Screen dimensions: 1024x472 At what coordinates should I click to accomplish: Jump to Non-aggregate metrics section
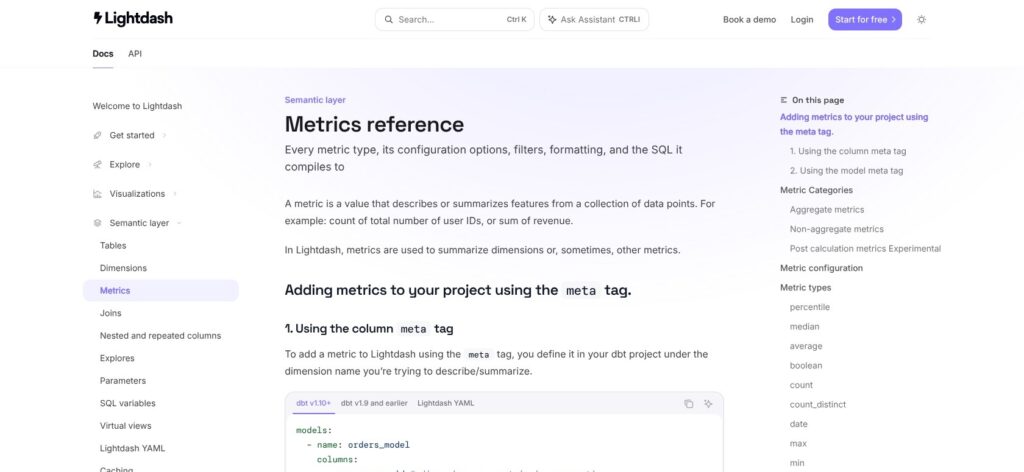(x=837, y=229)
